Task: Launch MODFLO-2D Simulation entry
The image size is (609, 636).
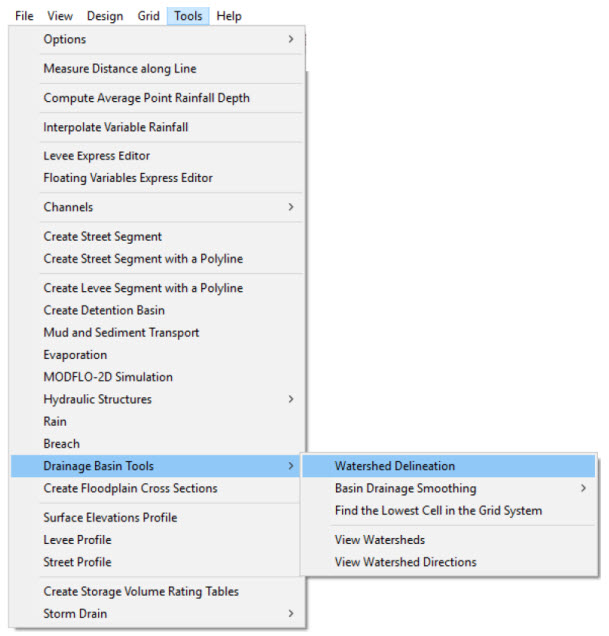Action: click(x=108, y=377)
